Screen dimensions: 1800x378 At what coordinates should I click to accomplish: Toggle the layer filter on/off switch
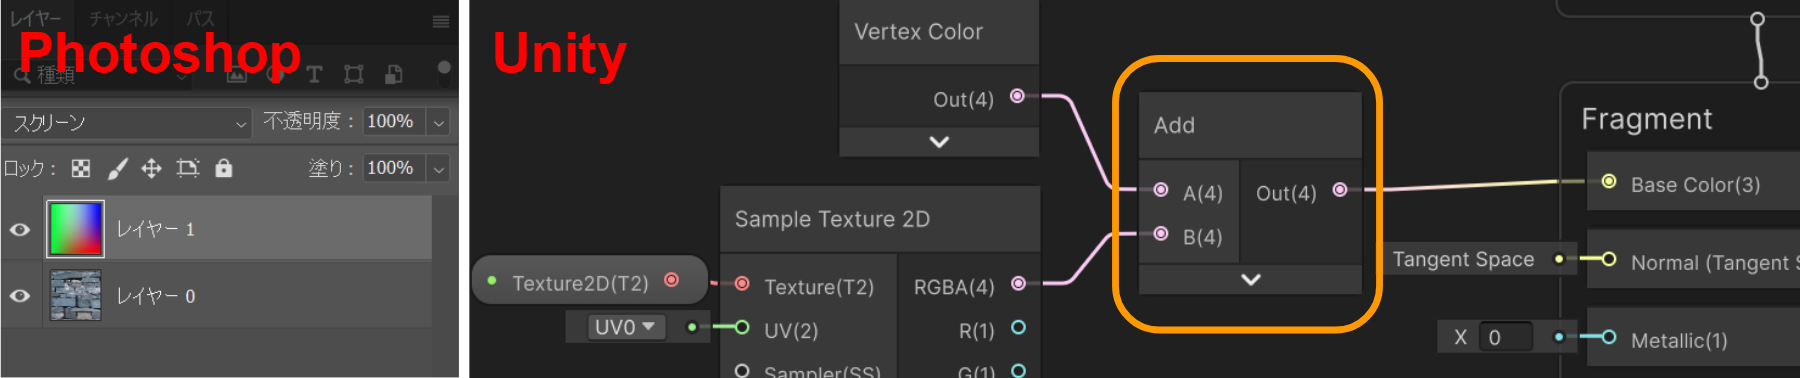tap(444, 72)
